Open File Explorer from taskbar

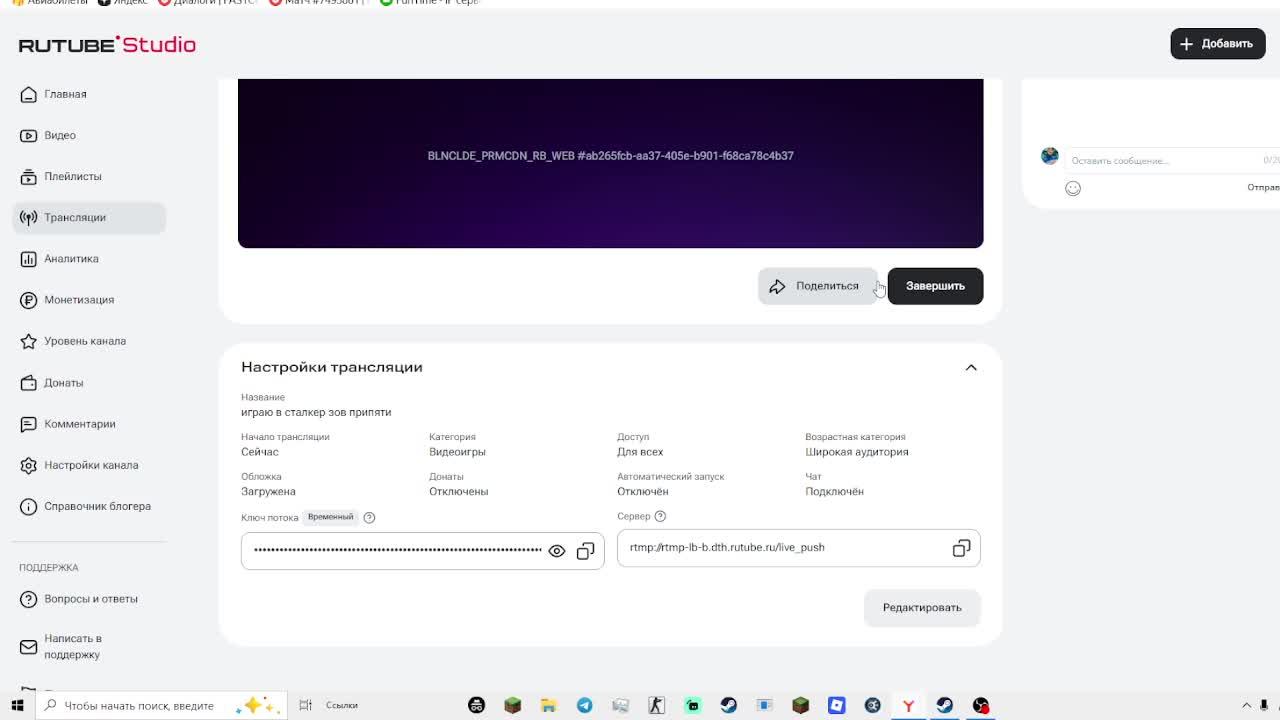(548, 705)
